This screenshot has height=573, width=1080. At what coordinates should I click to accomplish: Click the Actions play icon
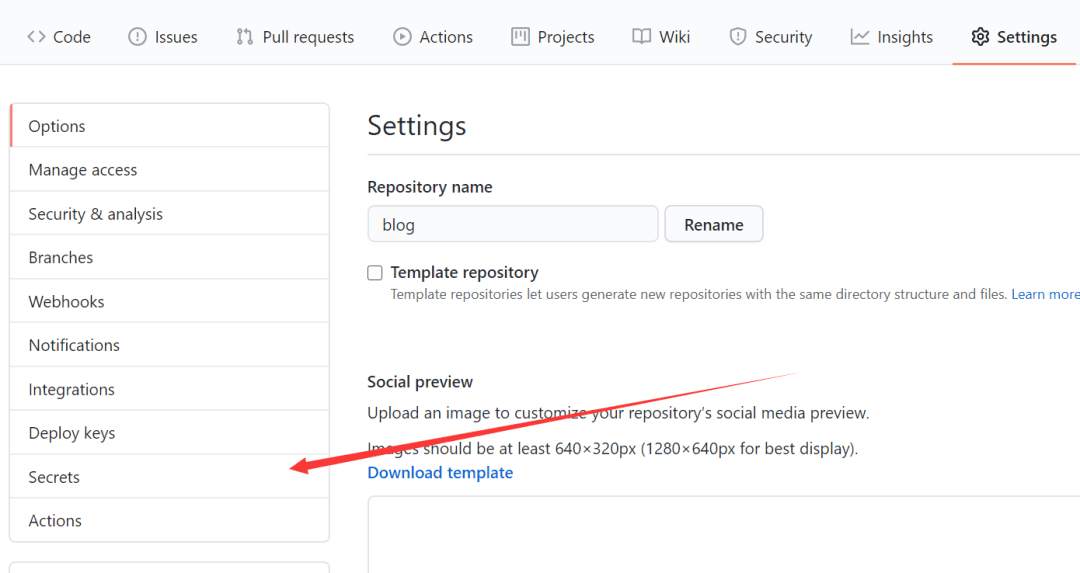pyautogui.click(x=402, y=37)
